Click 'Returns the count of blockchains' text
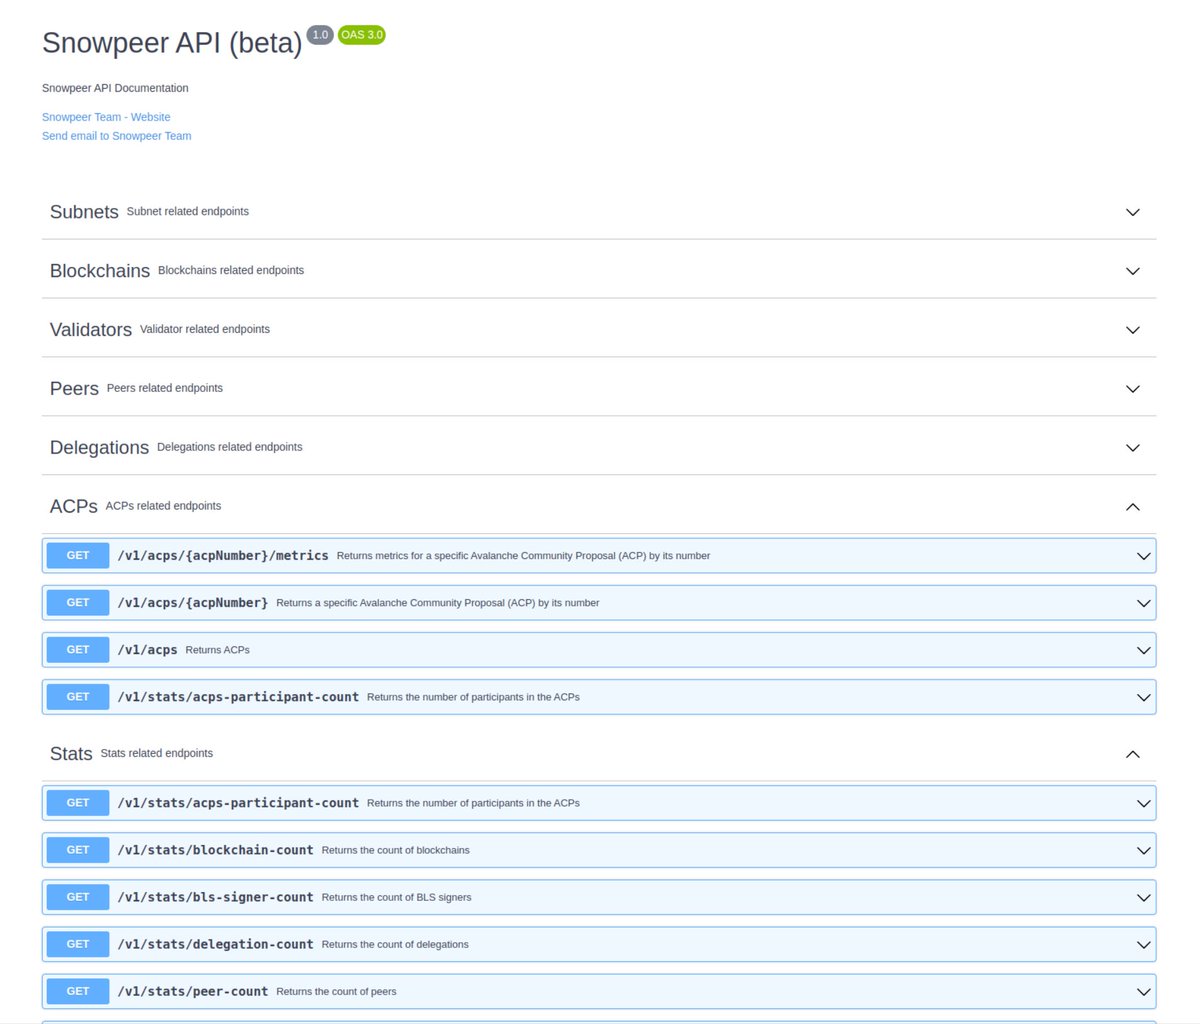The width and height of the screenshot is (1200, 1024). [396, 850]
